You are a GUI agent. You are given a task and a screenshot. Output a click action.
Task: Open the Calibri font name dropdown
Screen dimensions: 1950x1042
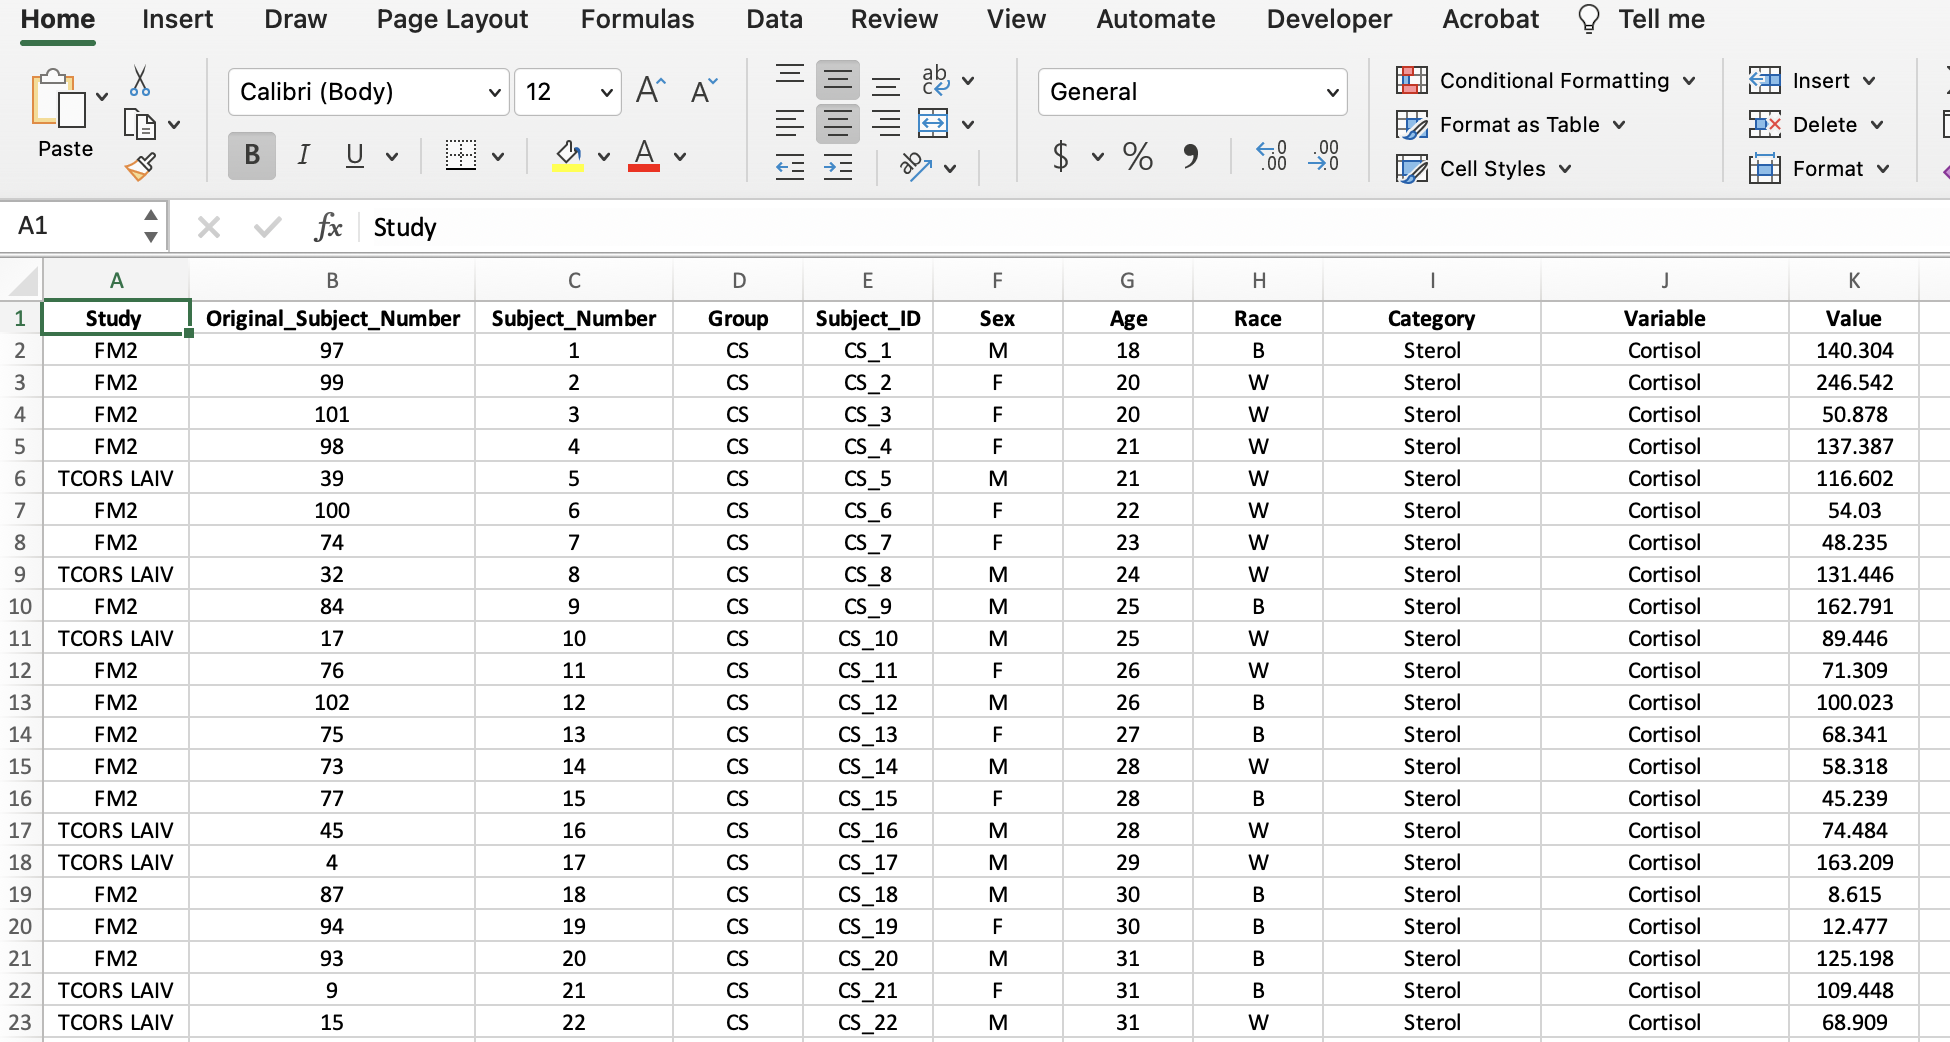[x=494, y=93]
